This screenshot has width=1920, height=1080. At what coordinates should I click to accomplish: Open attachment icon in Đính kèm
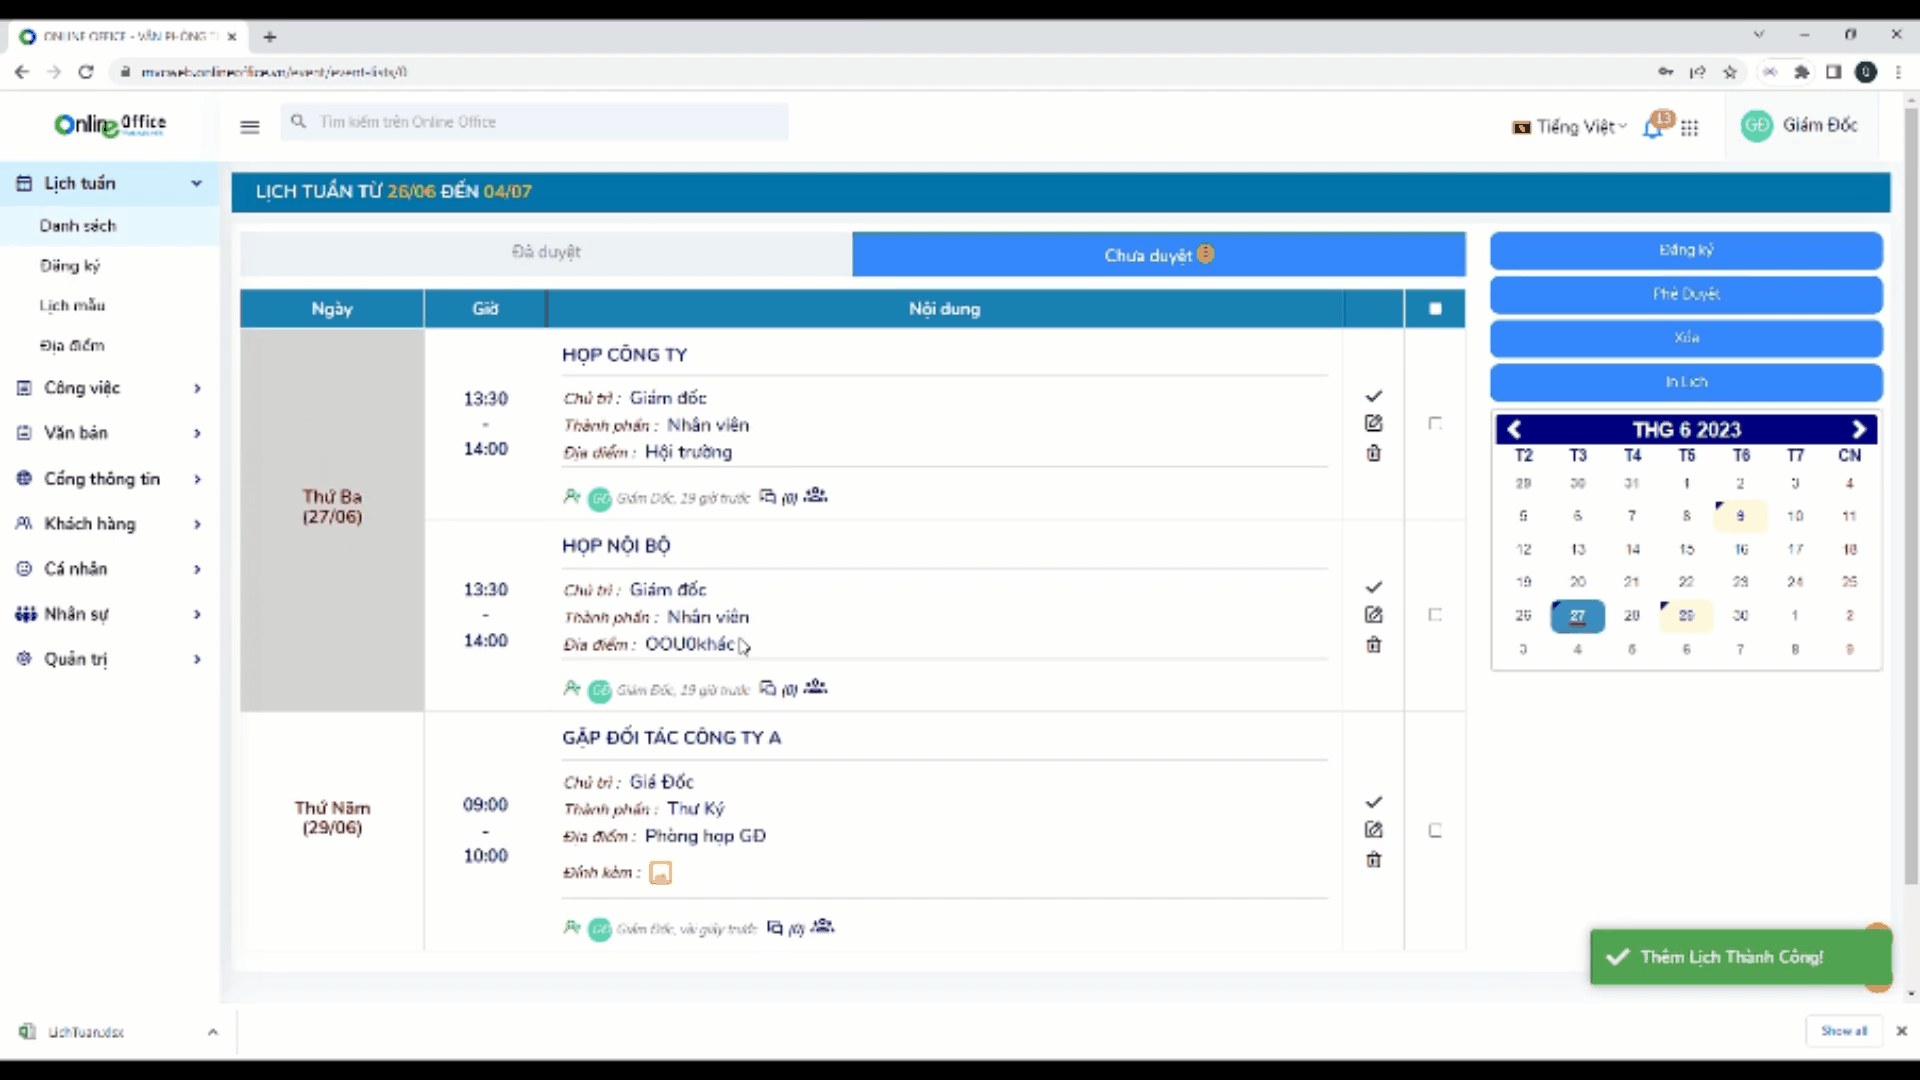(660, 873)
